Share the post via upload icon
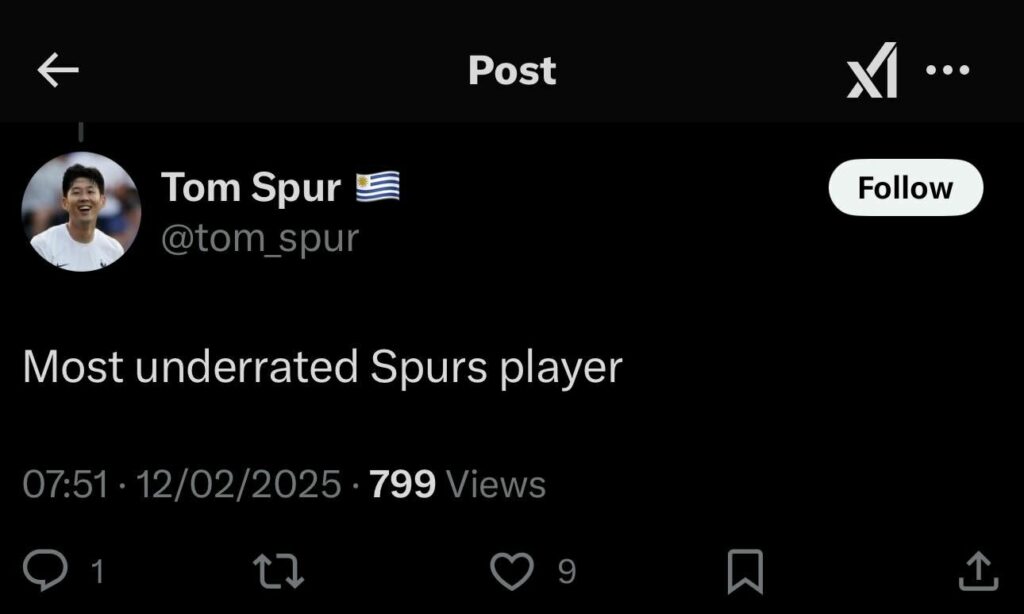The height and width of the screenshot is (614, 1024). click(x=978, y=571)
